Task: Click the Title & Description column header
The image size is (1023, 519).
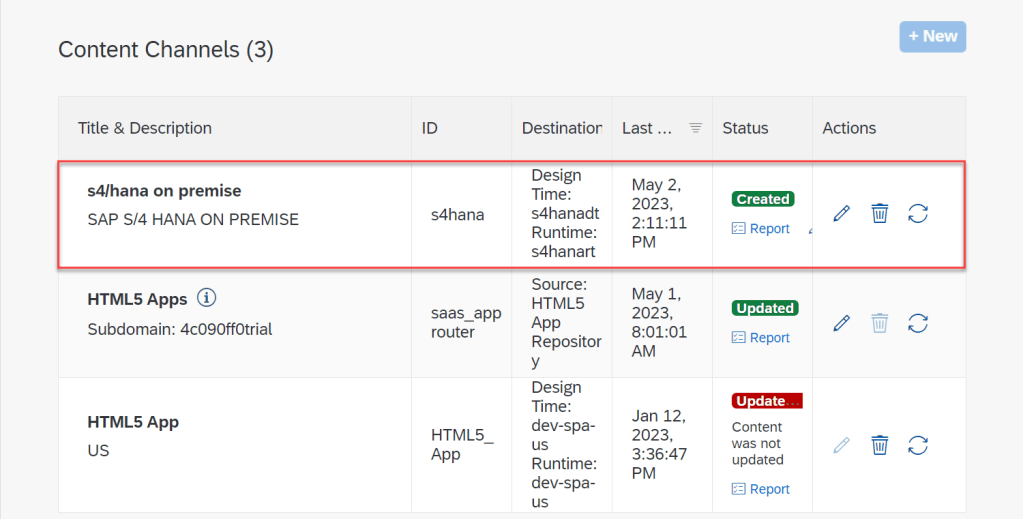Action: (x=145, y=128)
